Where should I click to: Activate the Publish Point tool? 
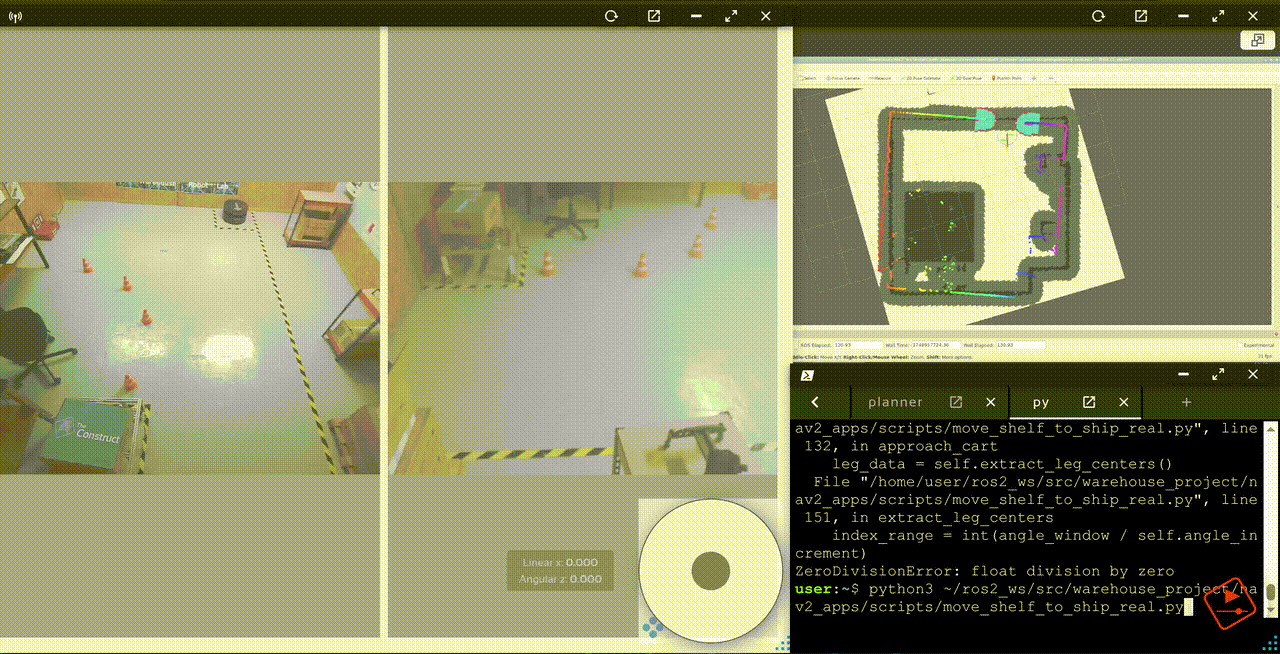(x=1008, y=79)
